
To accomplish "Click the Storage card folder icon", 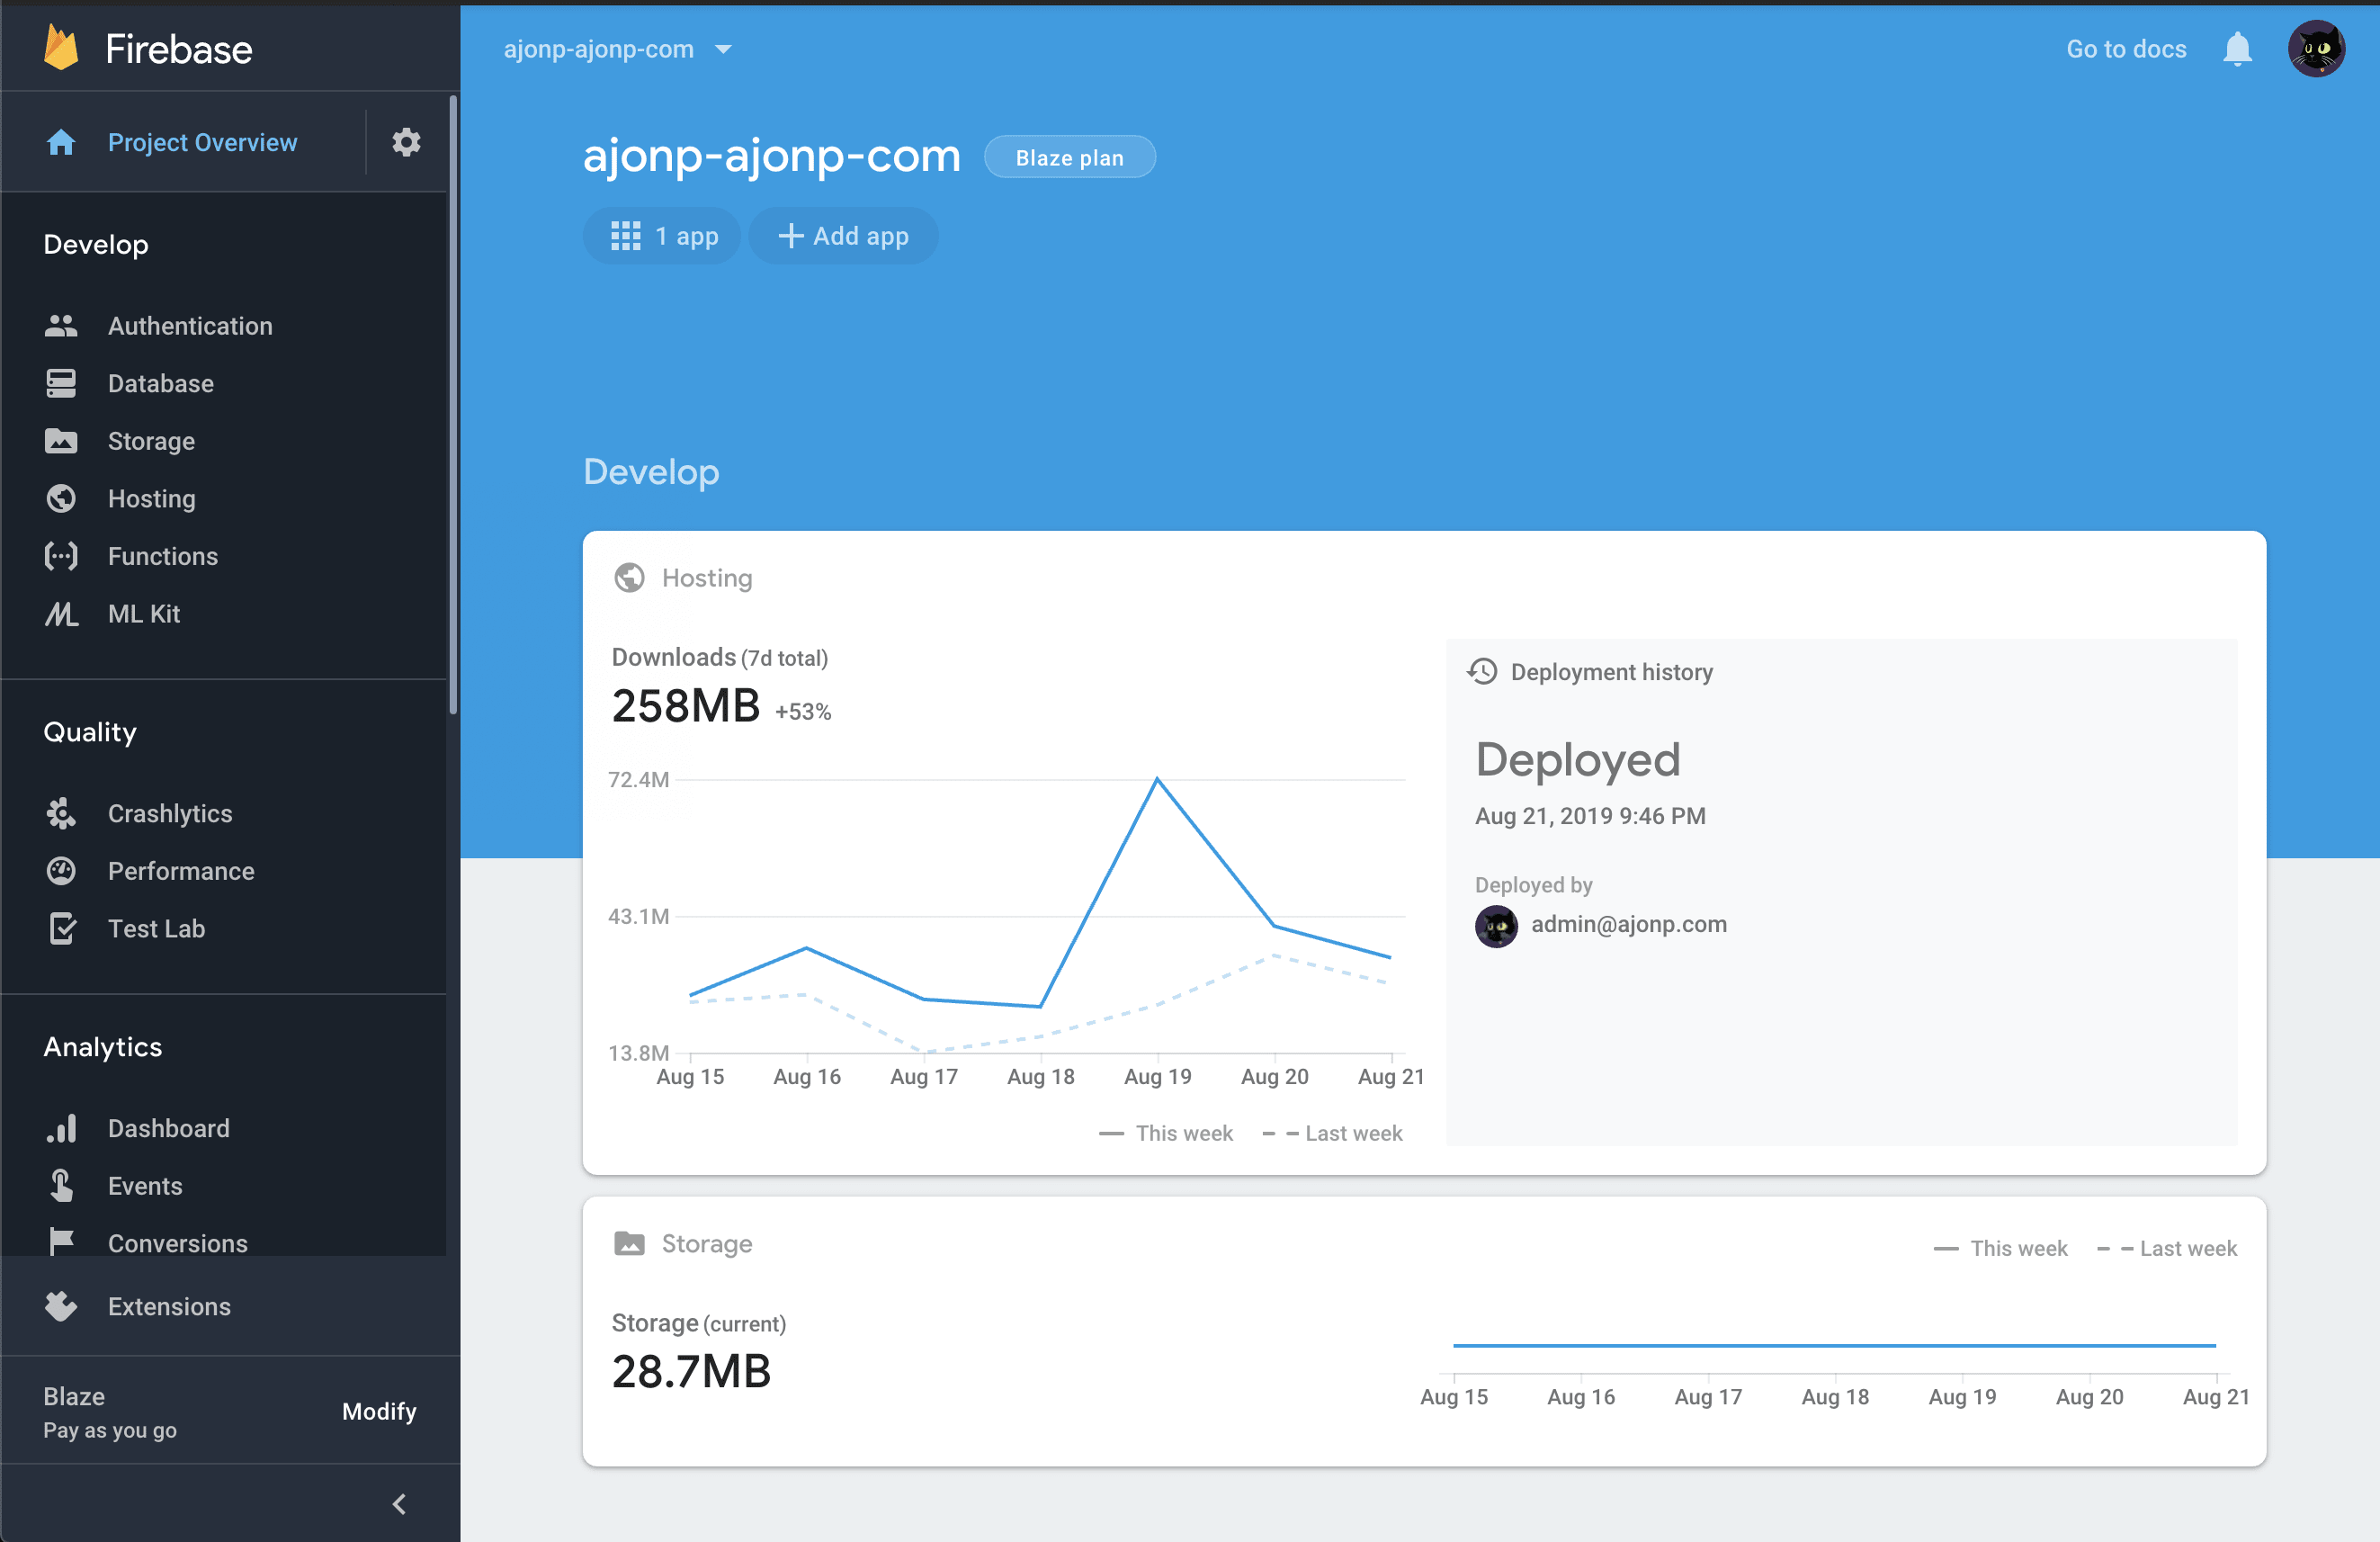I will click(x=629, y=1243).
